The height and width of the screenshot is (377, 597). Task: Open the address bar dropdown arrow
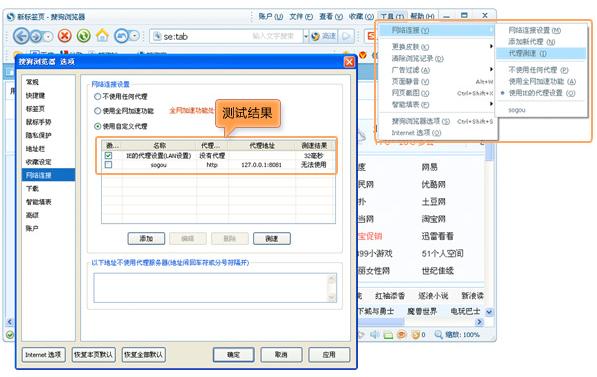pyautogui.click(x=306, y=37)
